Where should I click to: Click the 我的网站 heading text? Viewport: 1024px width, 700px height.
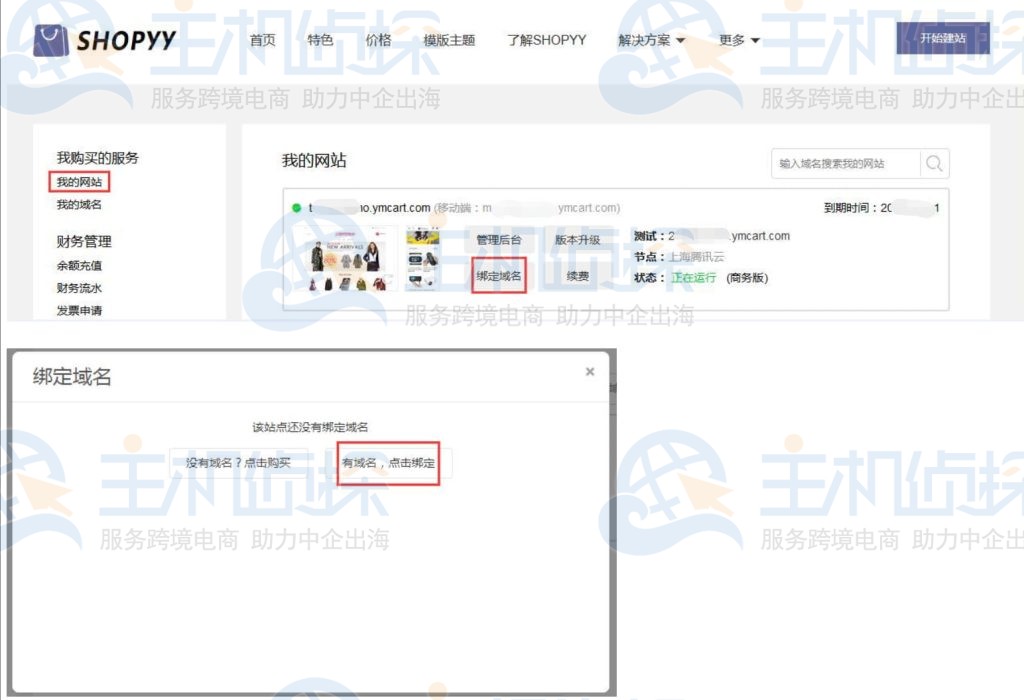(314, 160)
